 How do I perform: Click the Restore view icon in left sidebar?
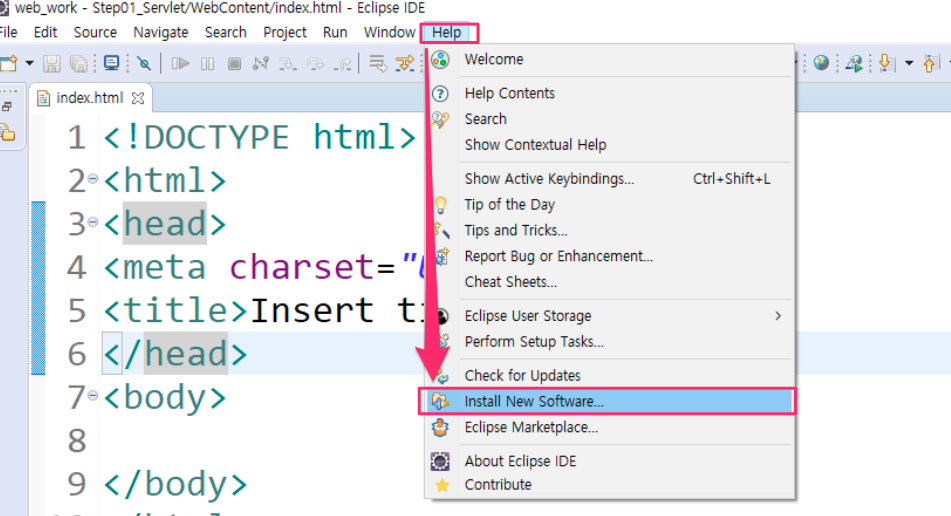7,107
